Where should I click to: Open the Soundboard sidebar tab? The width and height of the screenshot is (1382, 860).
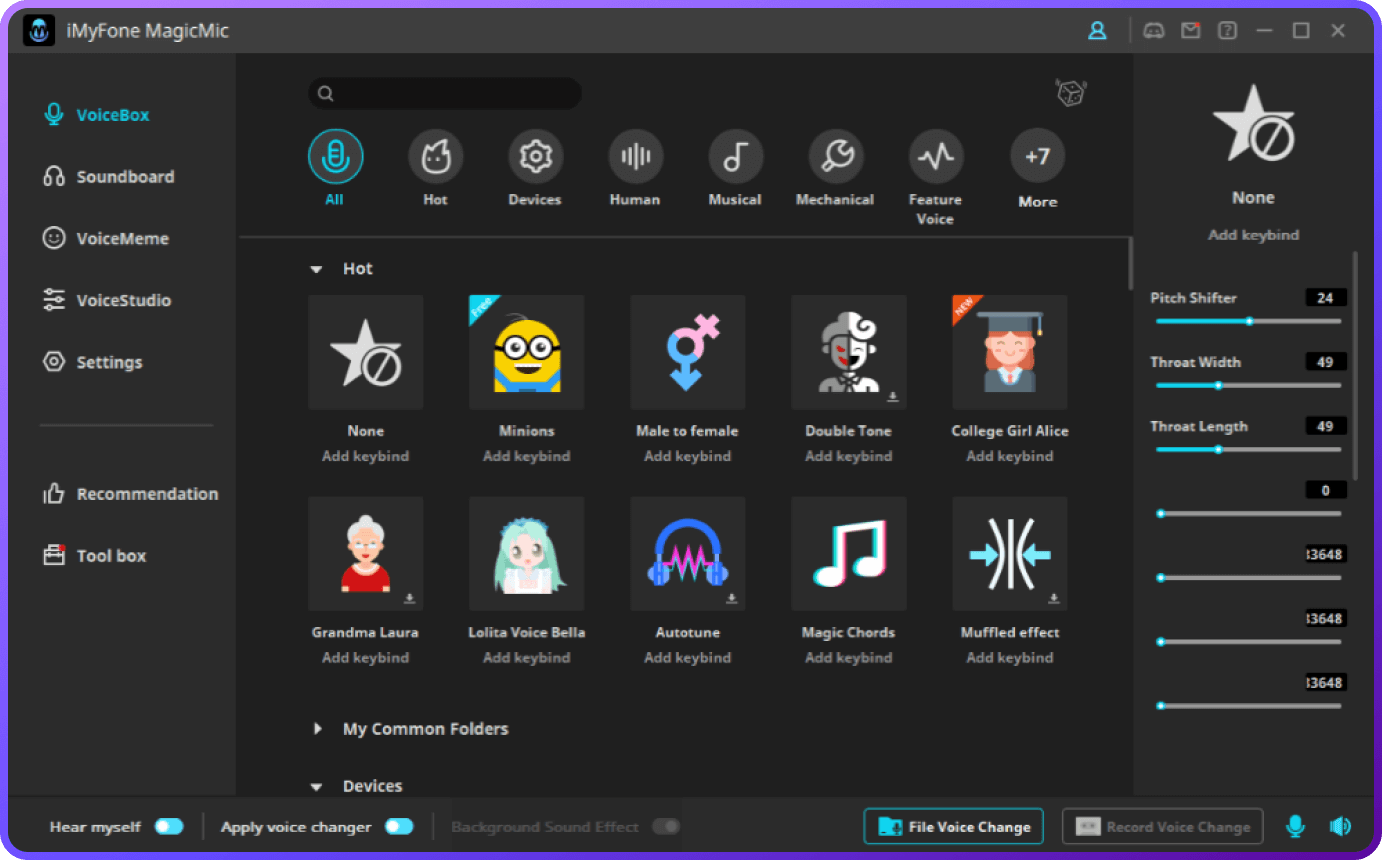click(x=109, y=177)
